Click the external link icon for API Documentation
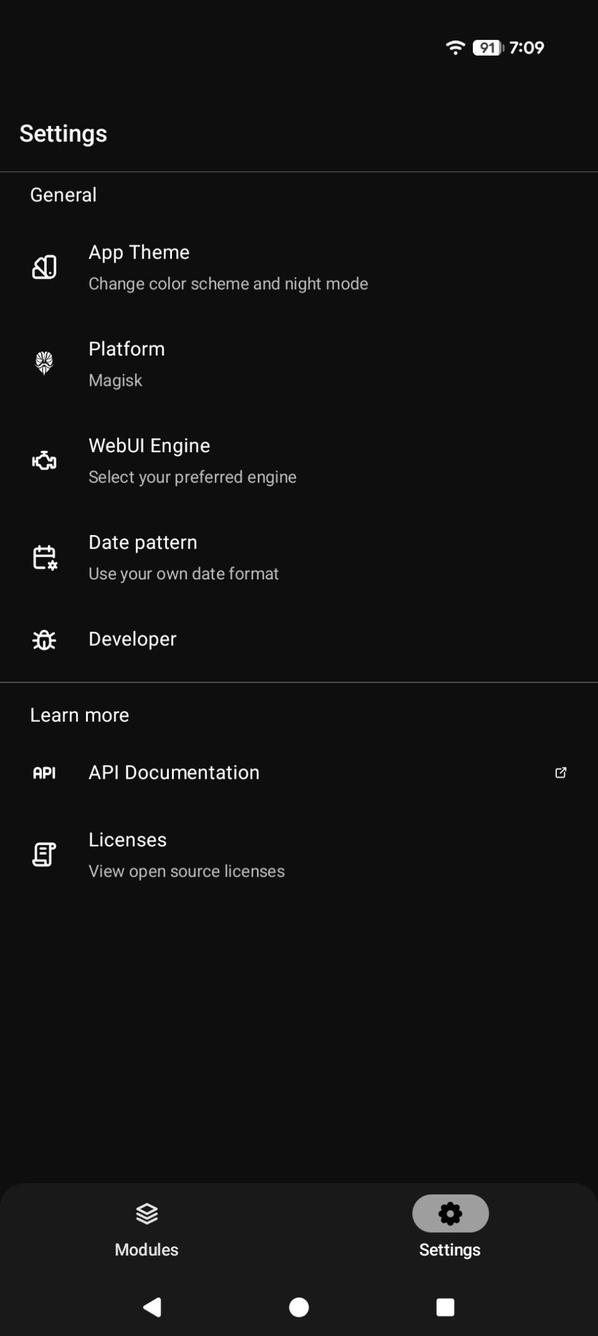The height and width of the screenshot is (1336, 598). point(561,772)
